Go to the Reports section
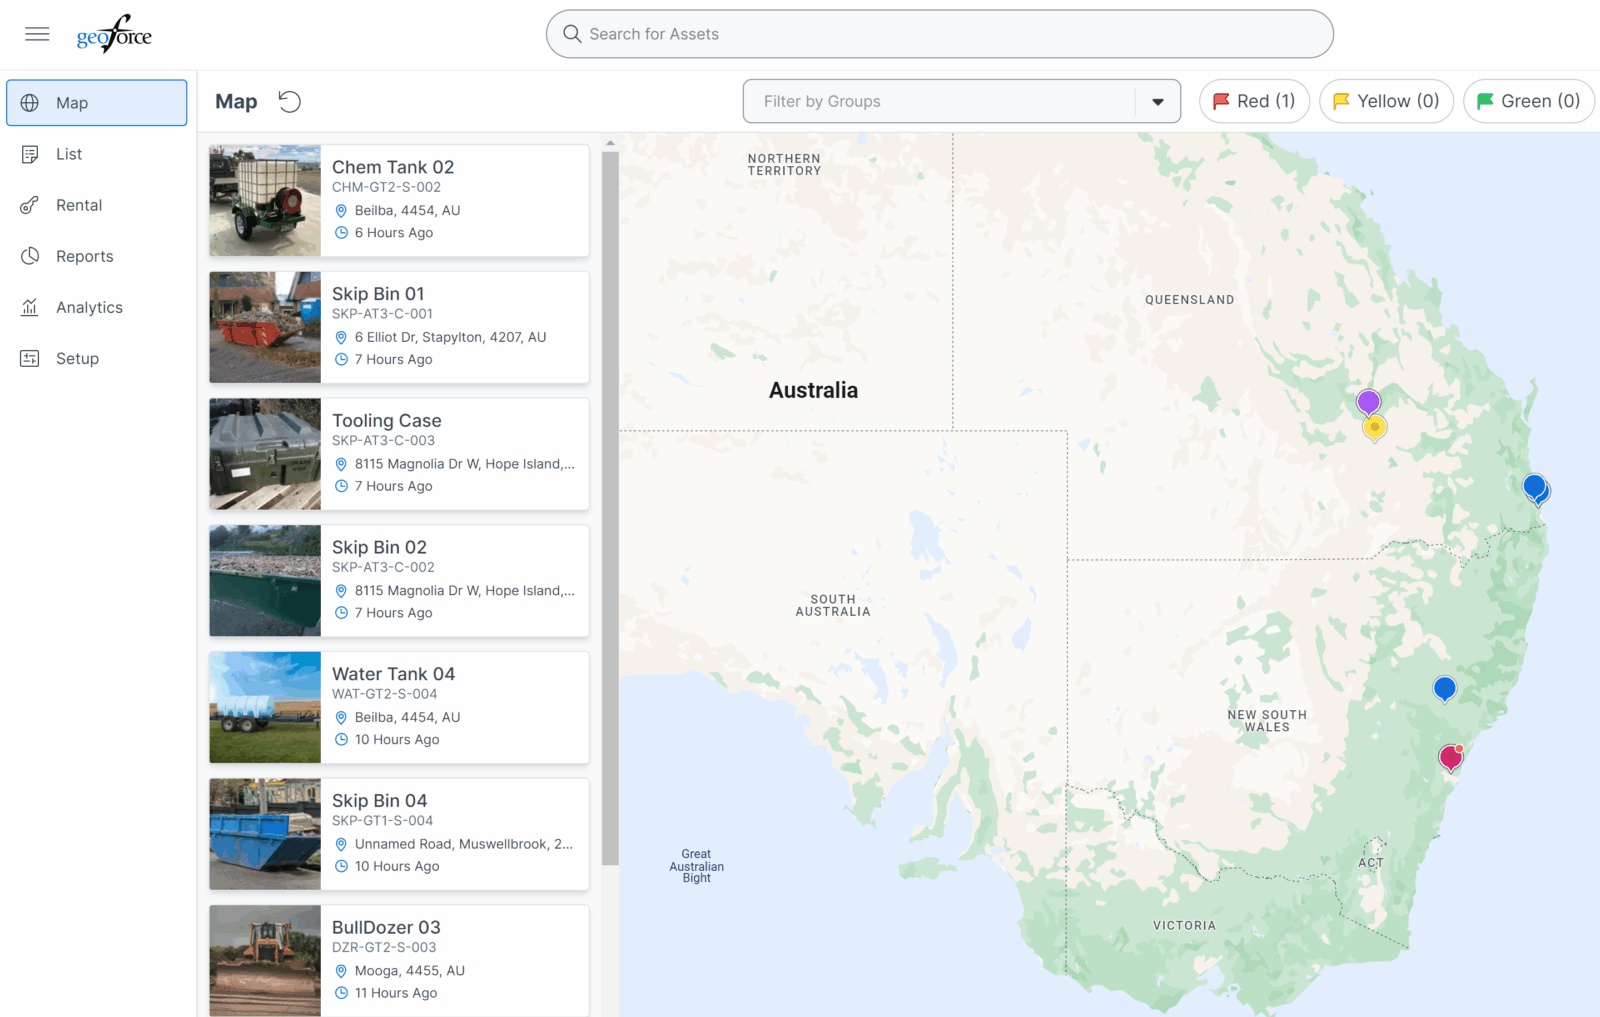The width and height of the screenshot is (1600, 1017). (84, 256)
